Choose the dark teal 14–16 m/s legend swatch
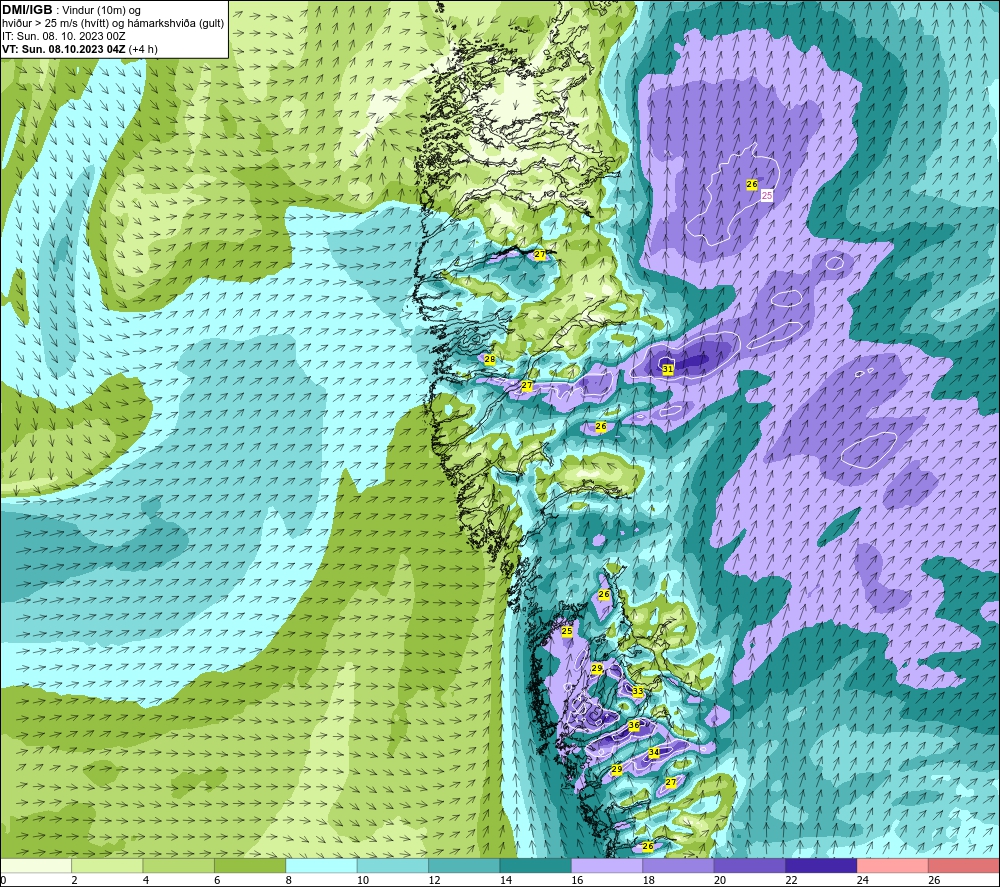The height and width of the screenshot is (887, 1000). [536, 865]
